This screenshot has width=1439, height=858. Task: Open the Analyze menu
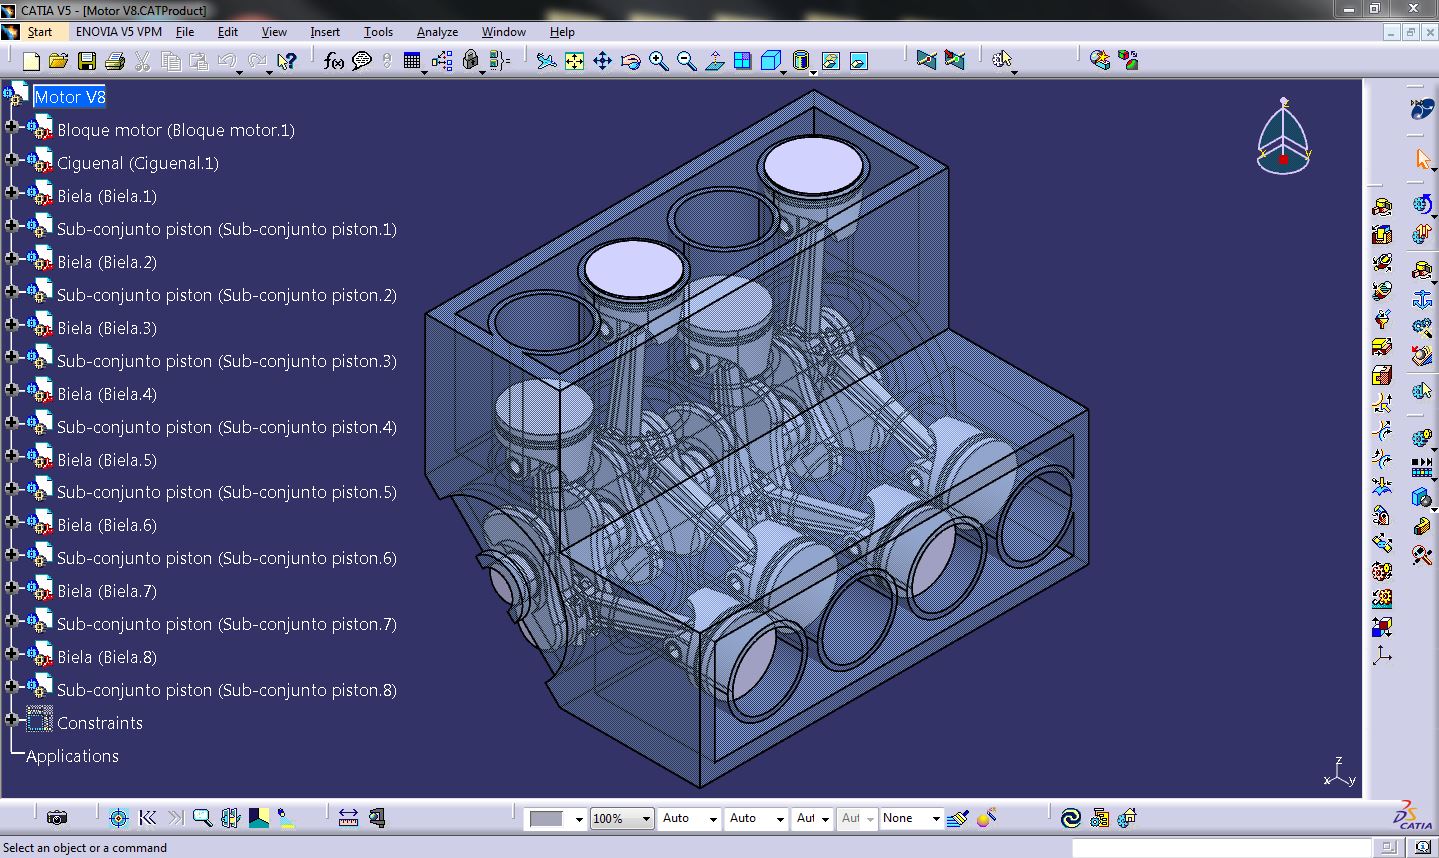[437, 32]
